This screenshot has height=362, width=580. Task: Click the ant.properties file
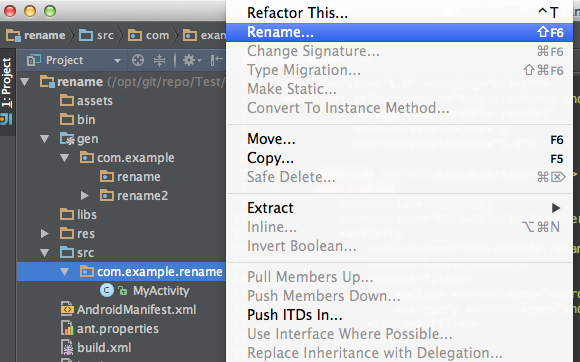tap(110, 329)
